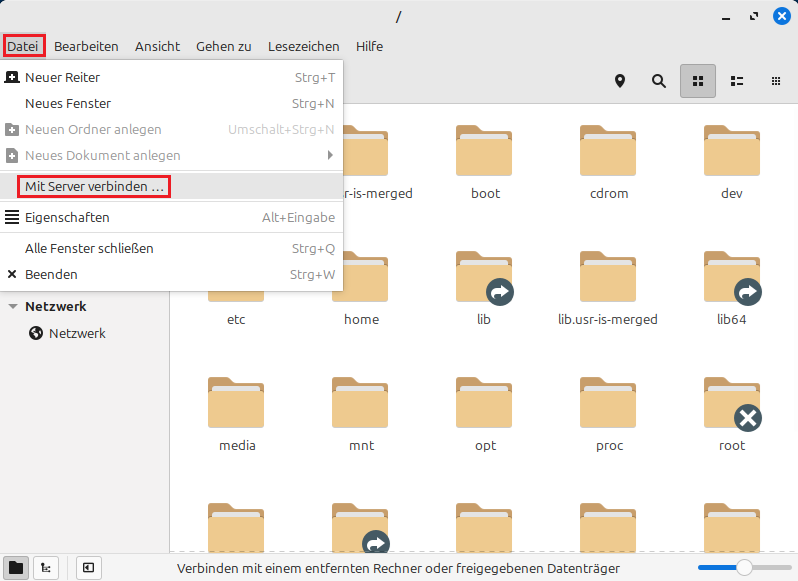Select Neuer Reiter menu entry

(x=62, y=77)
